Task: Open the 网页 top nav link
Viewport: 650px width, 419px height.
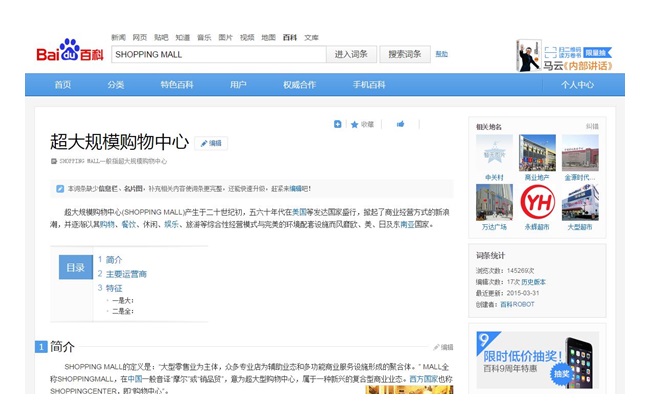Action: [x=140, y=37]
